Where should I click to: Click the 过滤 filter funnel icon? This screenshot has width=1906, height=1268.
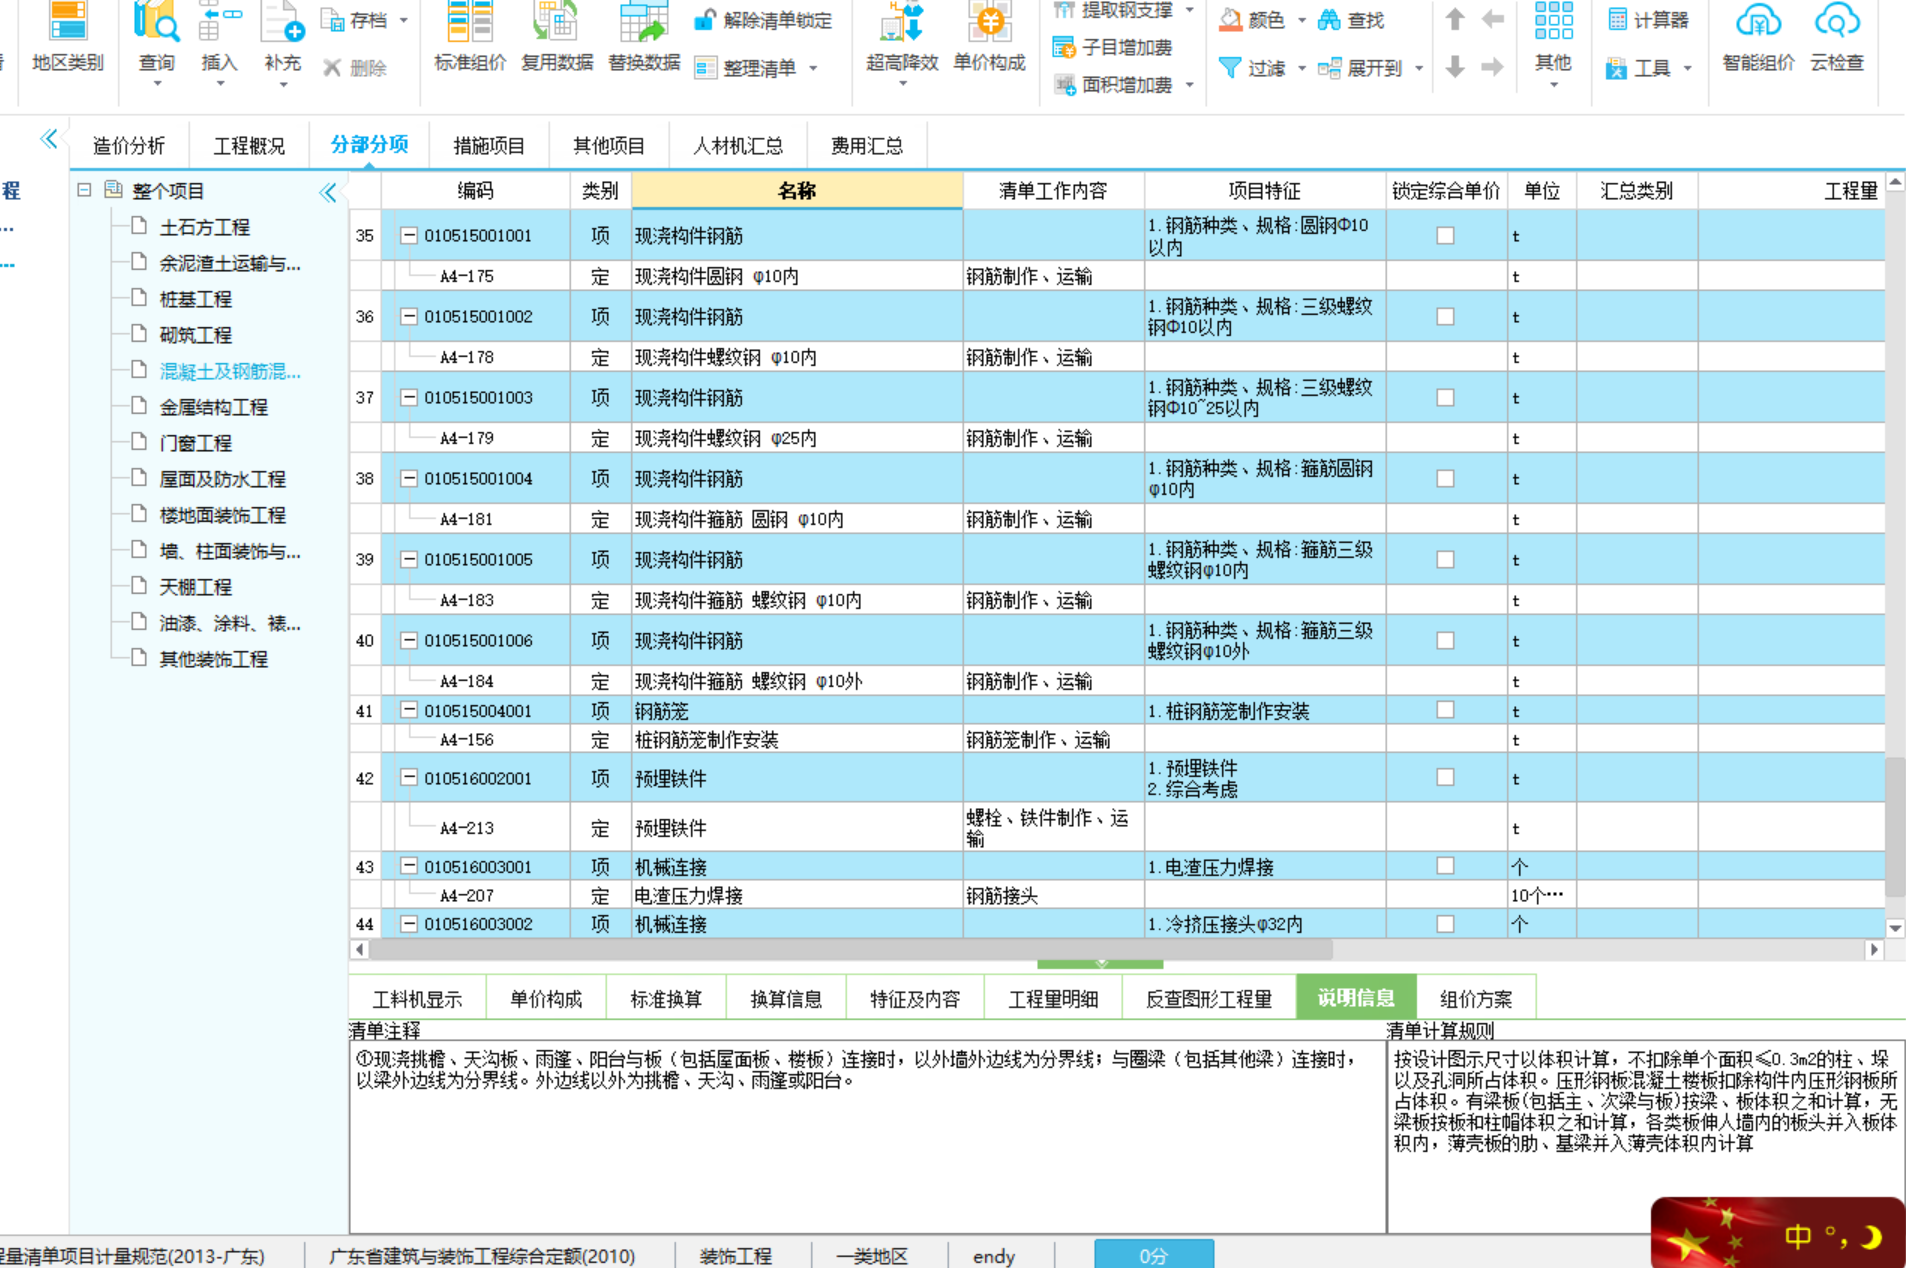point(1231,67)
